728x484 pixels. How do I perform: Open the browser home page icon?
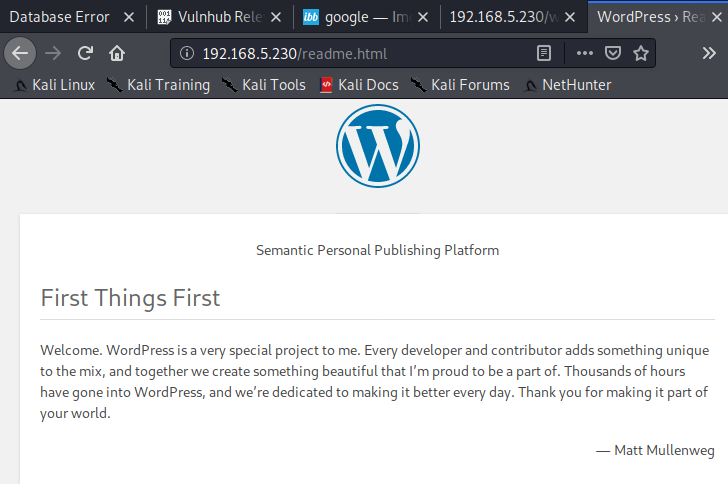pyautogui.click(x=117, y=53)
